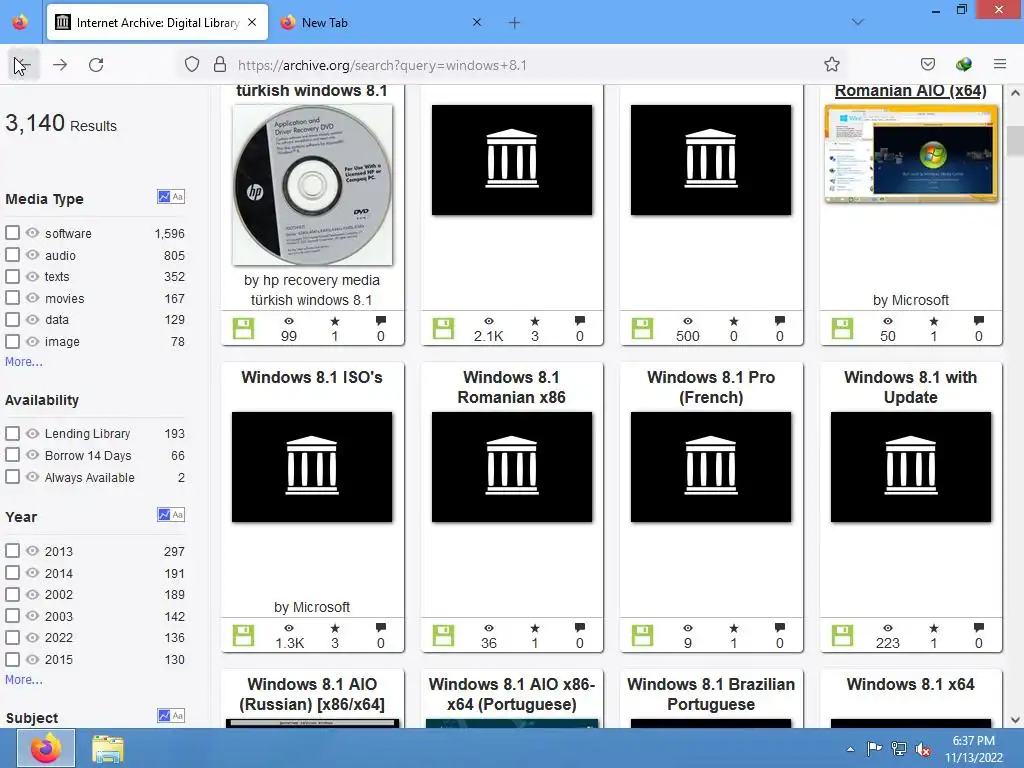Open the list all tabs dropdown arrow
This screenshot has height=768, width=1024.
pyautogui.click(x=857, y=22)
